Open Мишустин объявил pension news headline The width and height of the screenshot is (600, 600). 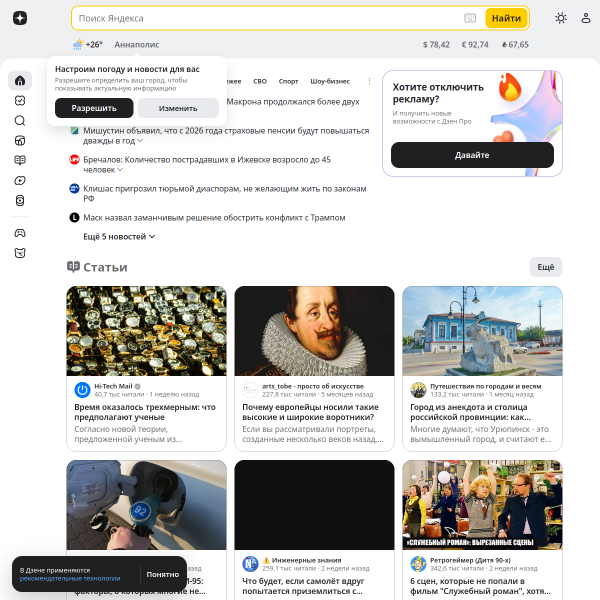tap(226, 135)
